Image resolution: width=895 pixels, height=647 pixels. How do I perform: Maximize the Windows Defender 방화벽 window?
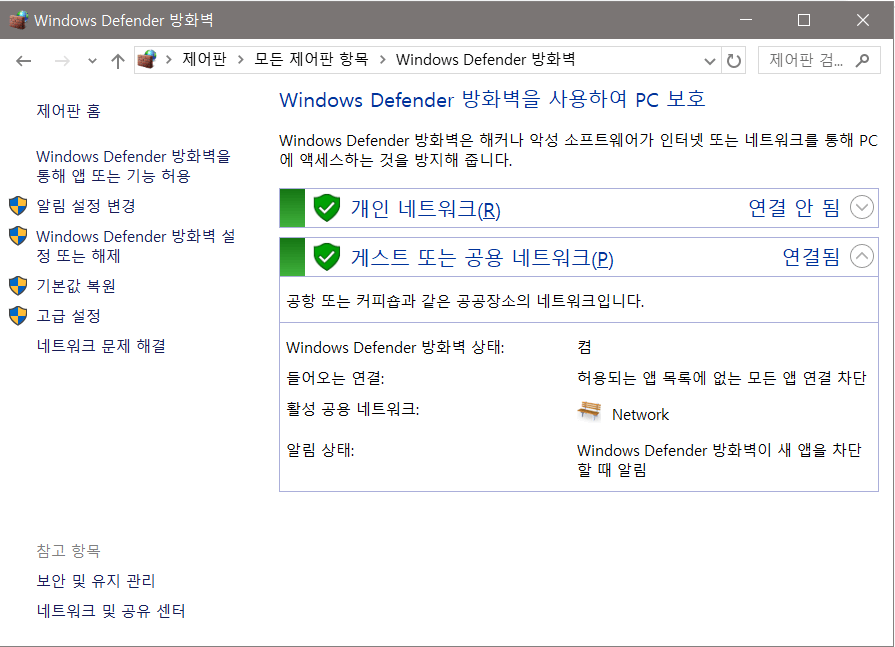[804, 20]
